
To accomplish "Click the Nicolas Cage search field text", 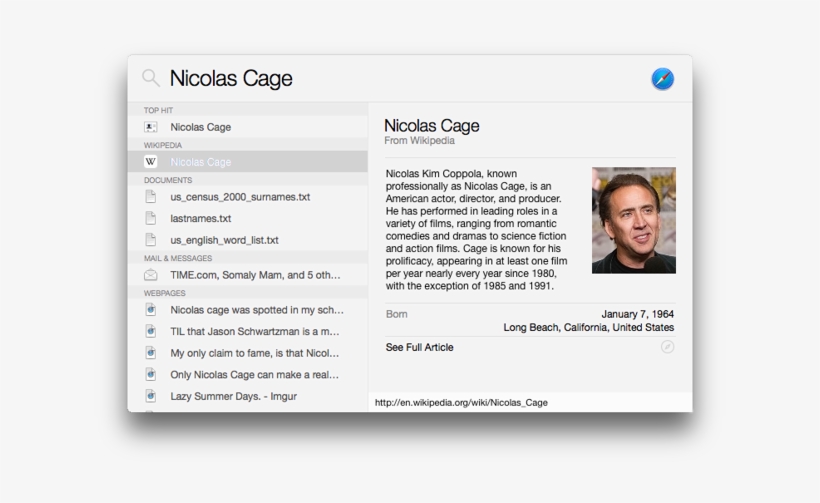I will (x=231, y=78).
